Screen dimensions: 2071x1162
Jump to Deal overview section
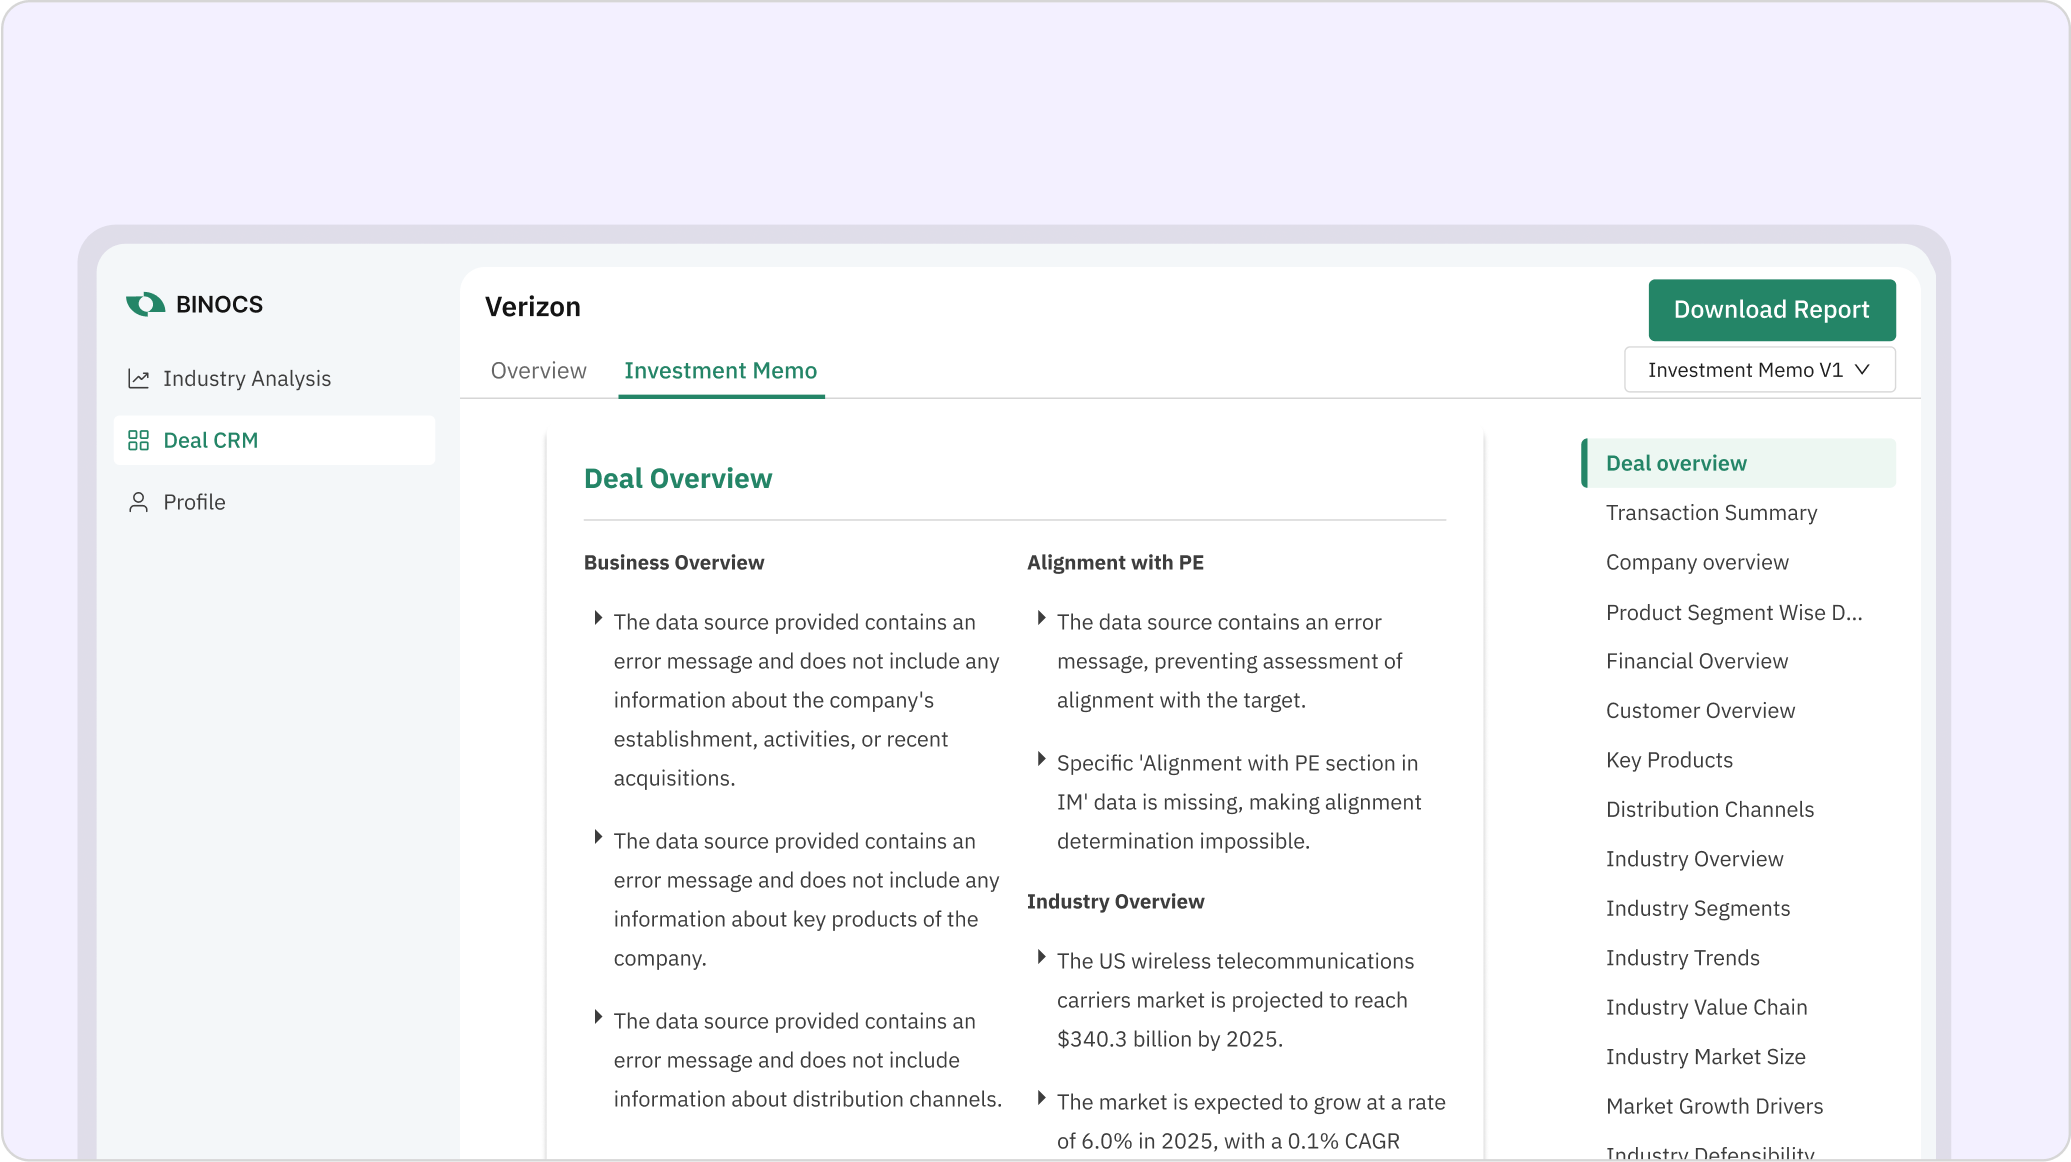click(1738, 463)
